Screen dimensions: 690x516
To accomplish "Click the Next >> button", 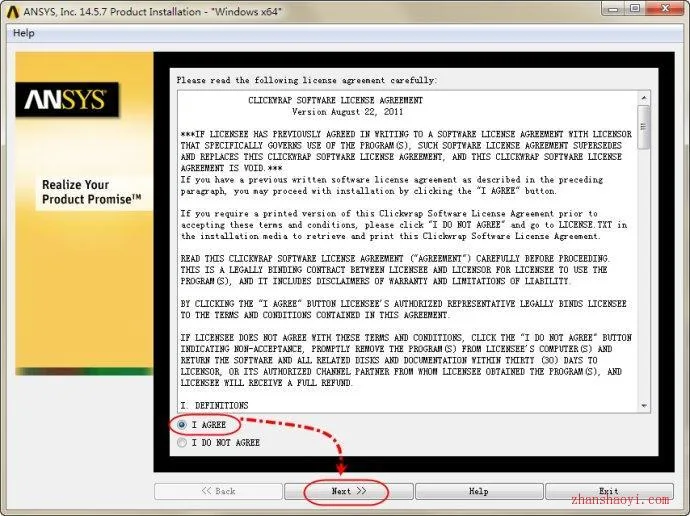I will (349, 491).
